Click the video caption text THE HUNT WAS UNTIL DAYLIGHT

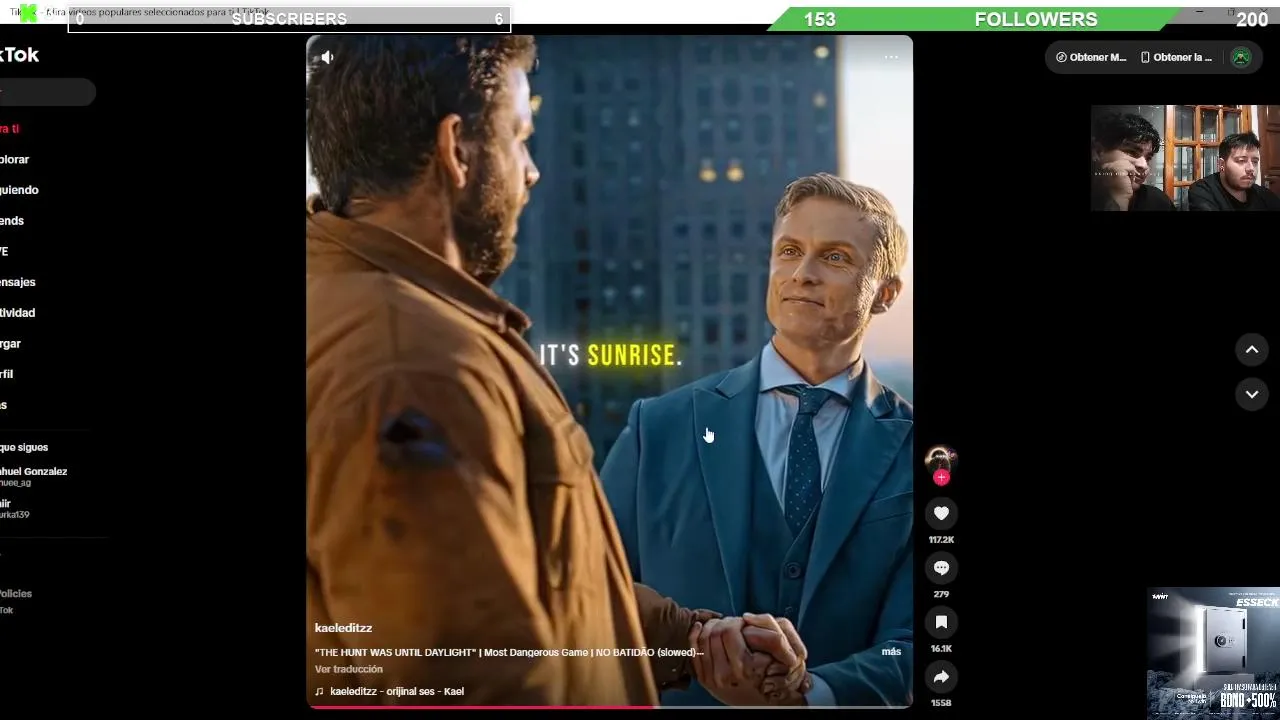509,652
